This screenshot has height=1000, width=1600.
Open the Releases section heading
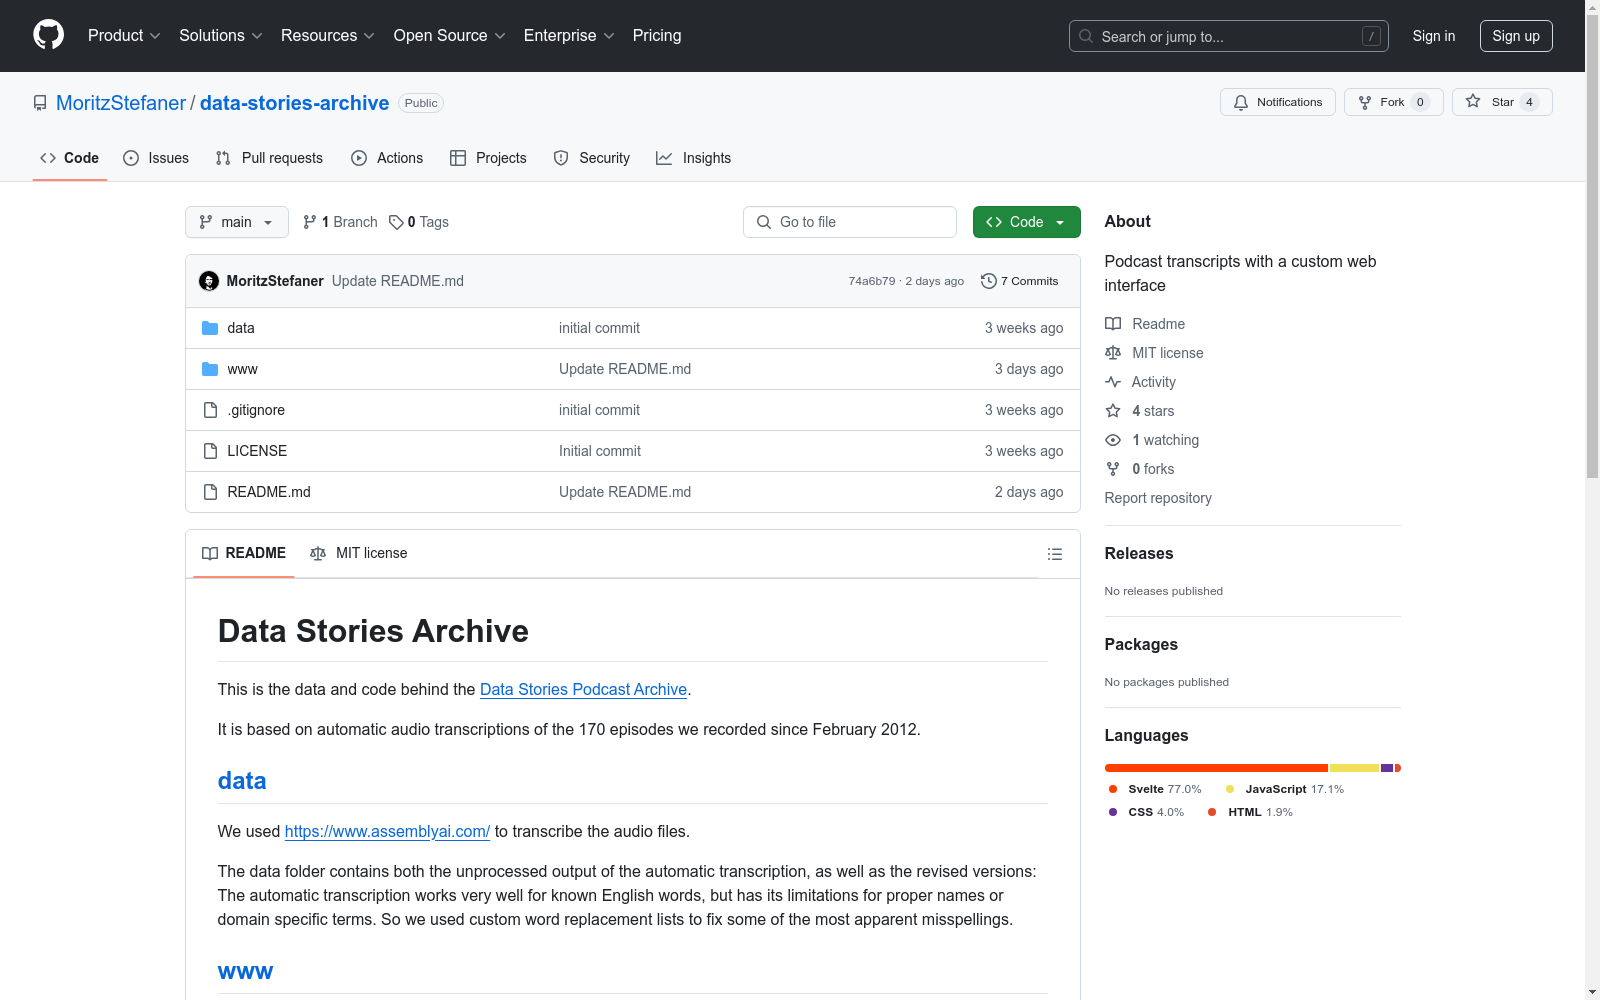(x=1139, y=553)
